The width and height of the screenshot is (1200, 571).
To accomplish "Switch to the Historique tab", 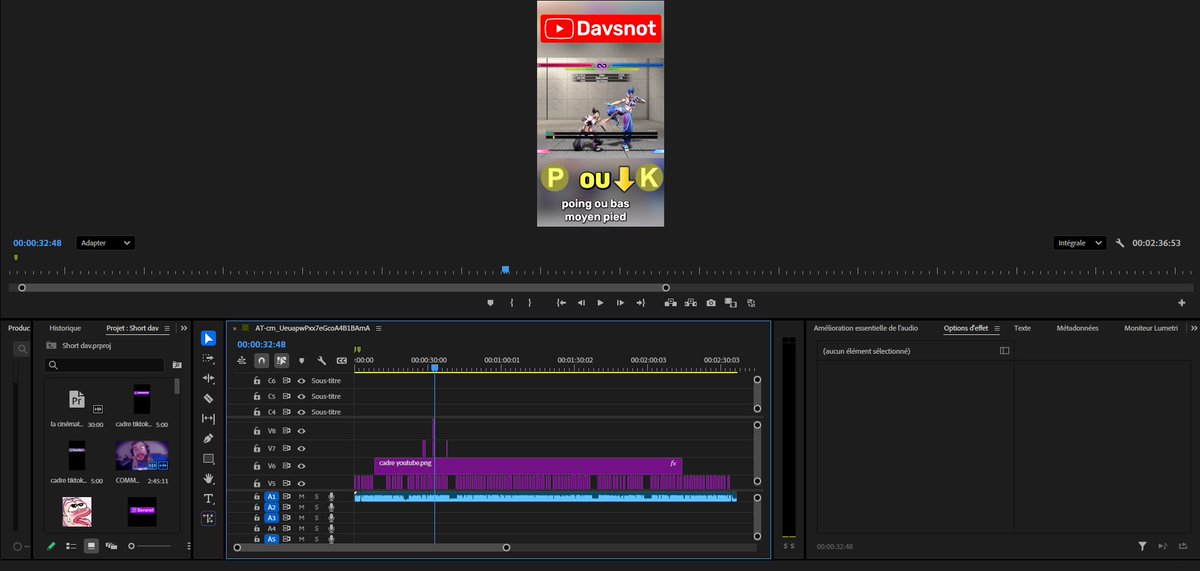I will coord(65,328).
